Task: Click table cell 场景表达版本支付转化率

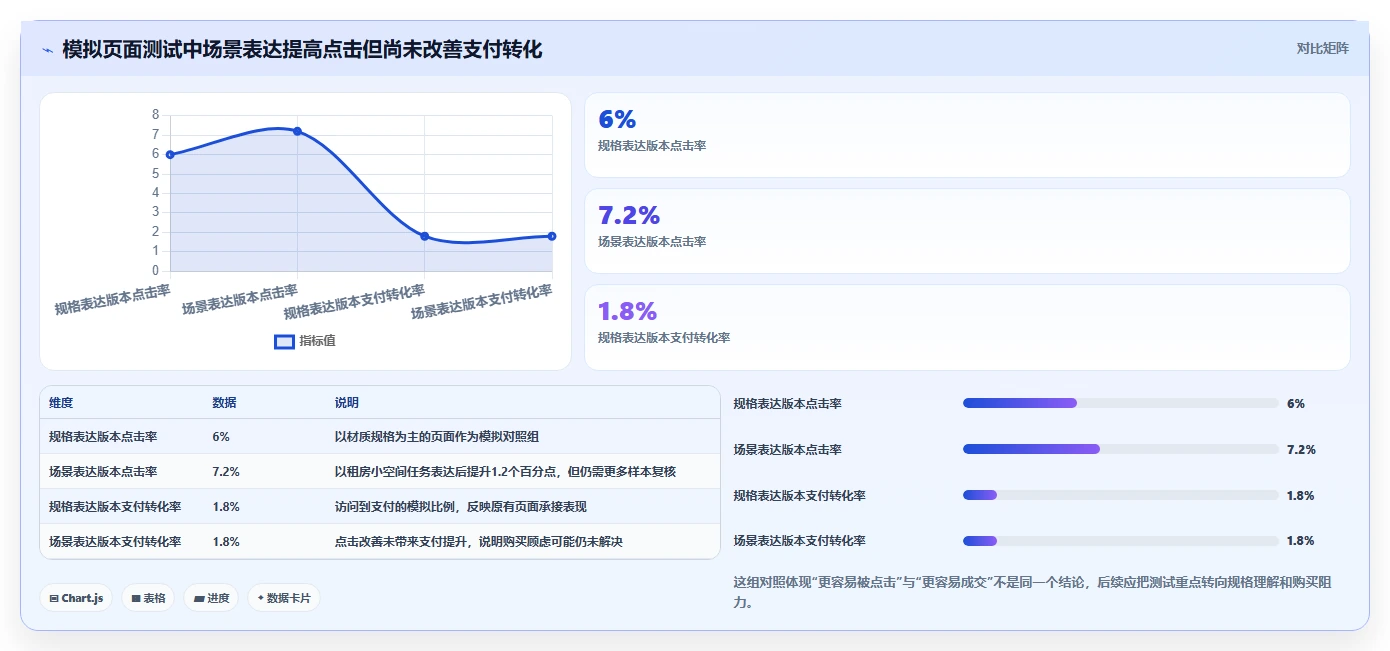Action: pos(115,542)
